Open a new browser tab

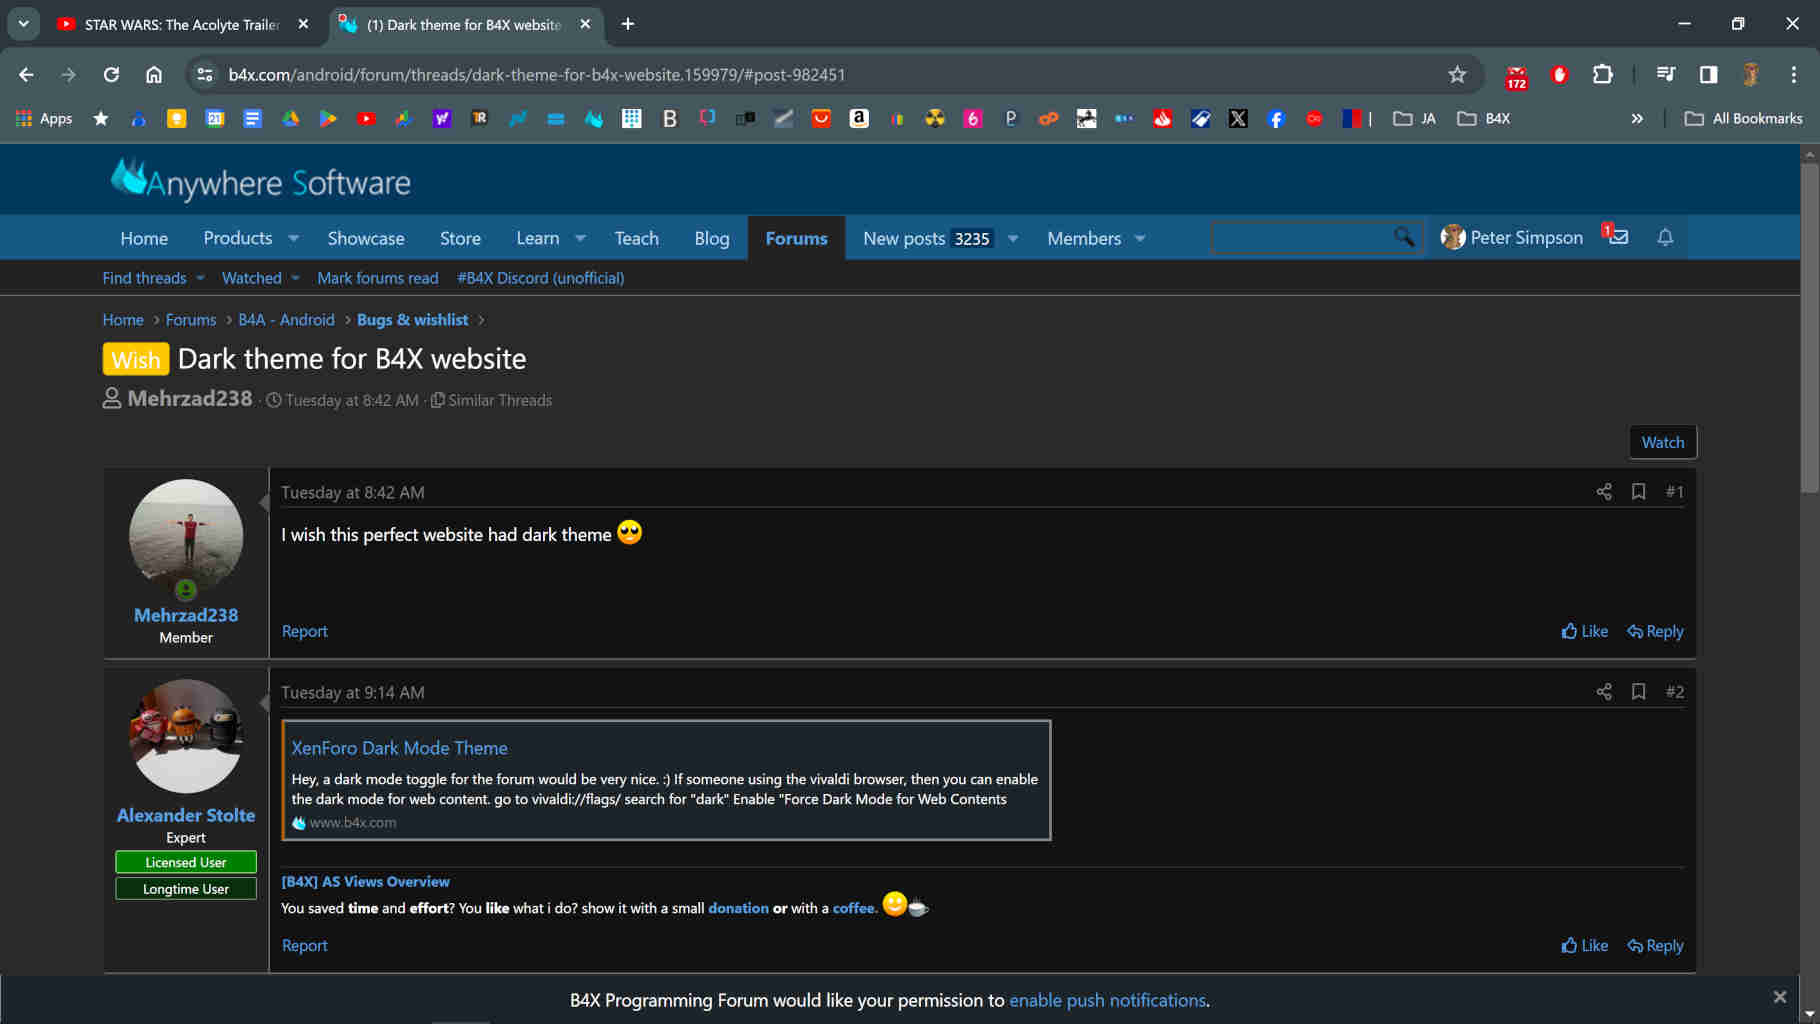pos(628,24)
